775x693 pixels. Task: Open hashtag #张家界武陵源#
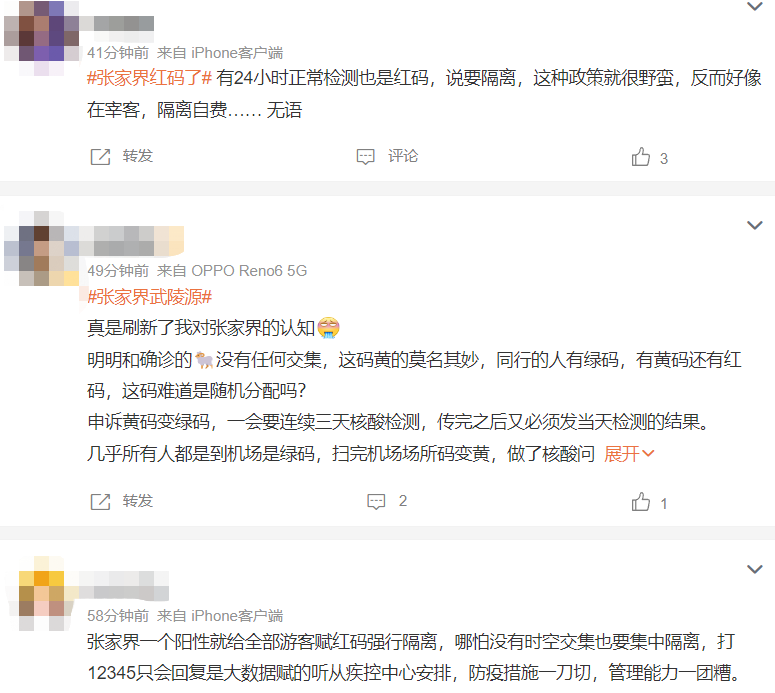click(x=149, y=297)
